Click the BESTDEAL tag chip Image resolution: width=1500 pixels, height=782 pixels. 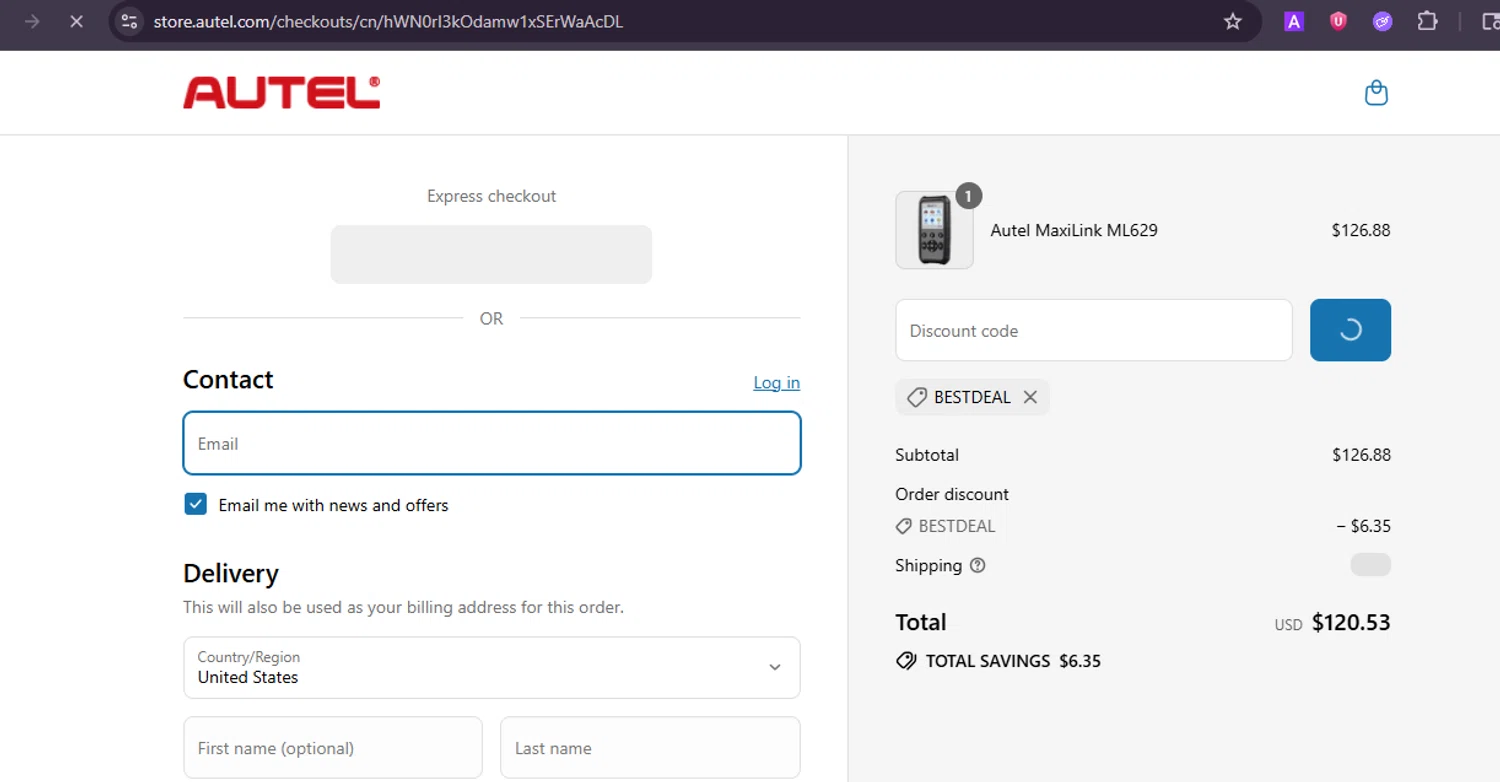coord(972,397)
